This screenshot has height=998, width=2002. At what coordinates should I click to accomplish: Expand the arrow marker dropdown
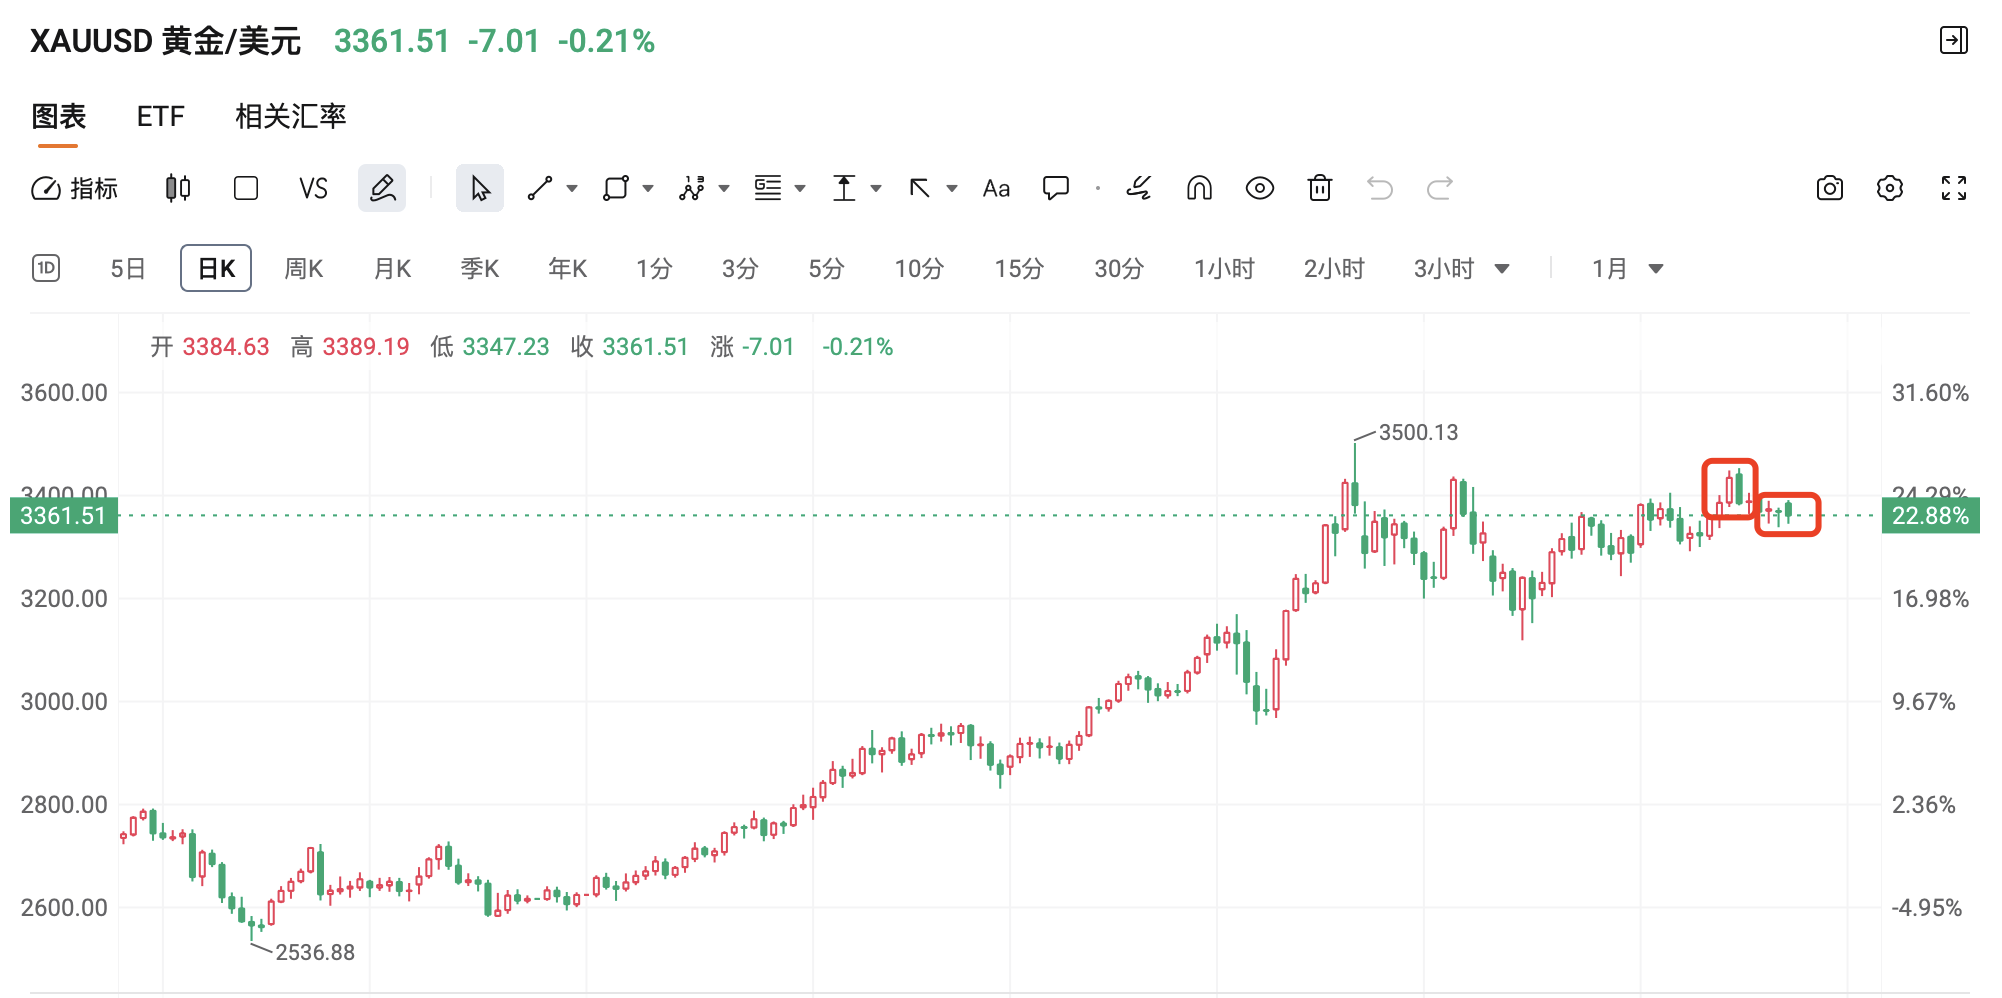pyautogui.click(x=952, y=188)
